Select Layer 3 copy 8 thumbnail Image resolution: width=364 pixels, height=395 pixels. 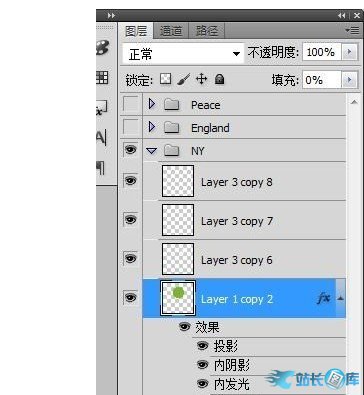point(178,181)
